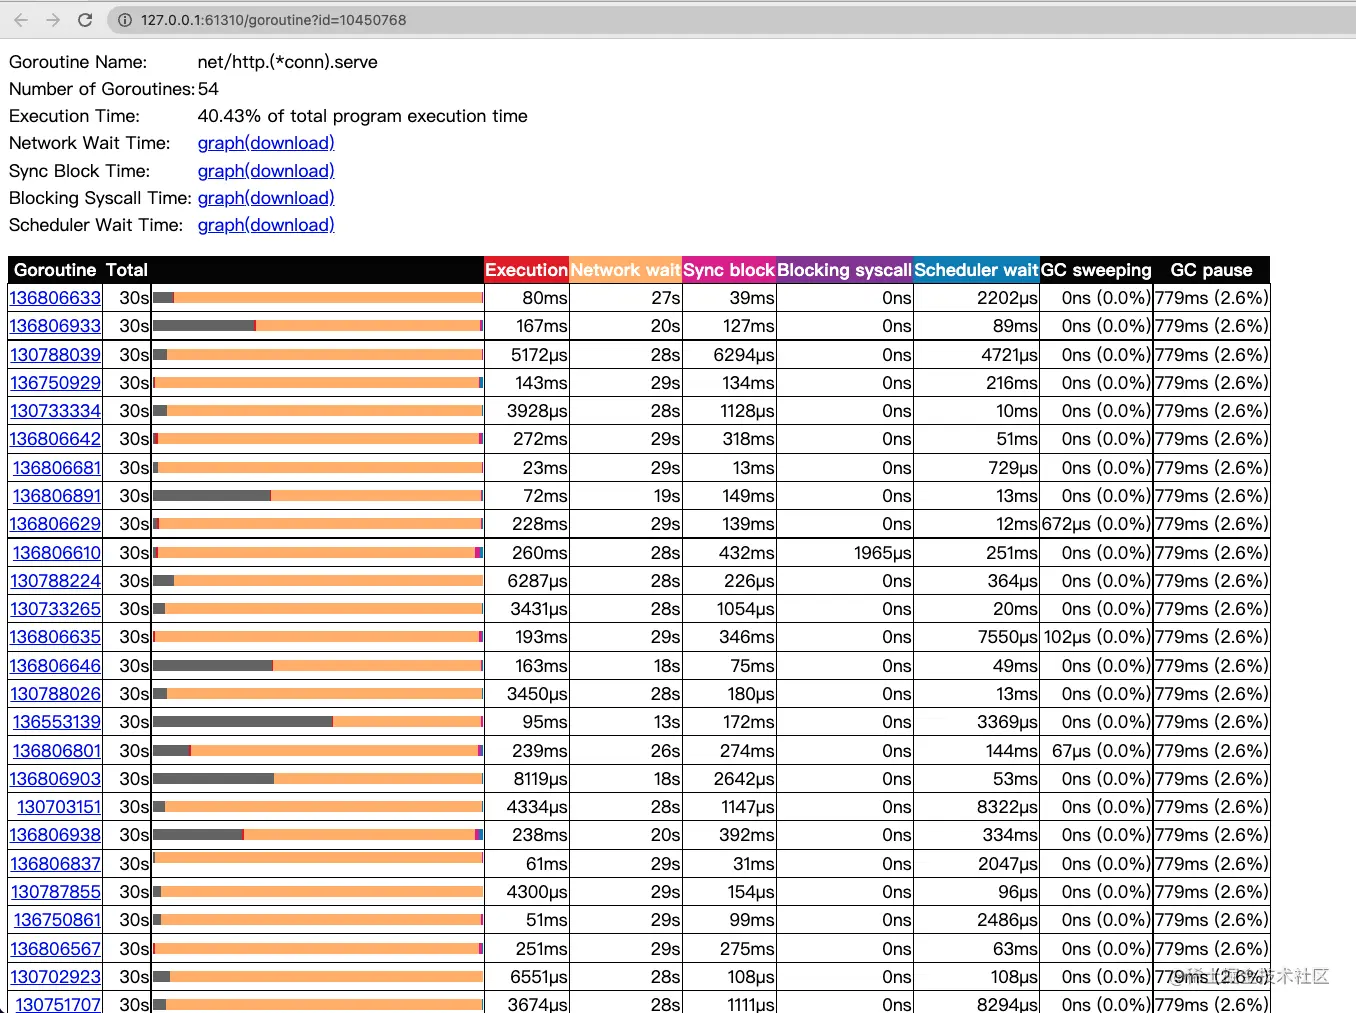Click the Sync block column header
Image resolution: width=1356 pixels, height=1013 pixels.
click(x=729, y=270)
